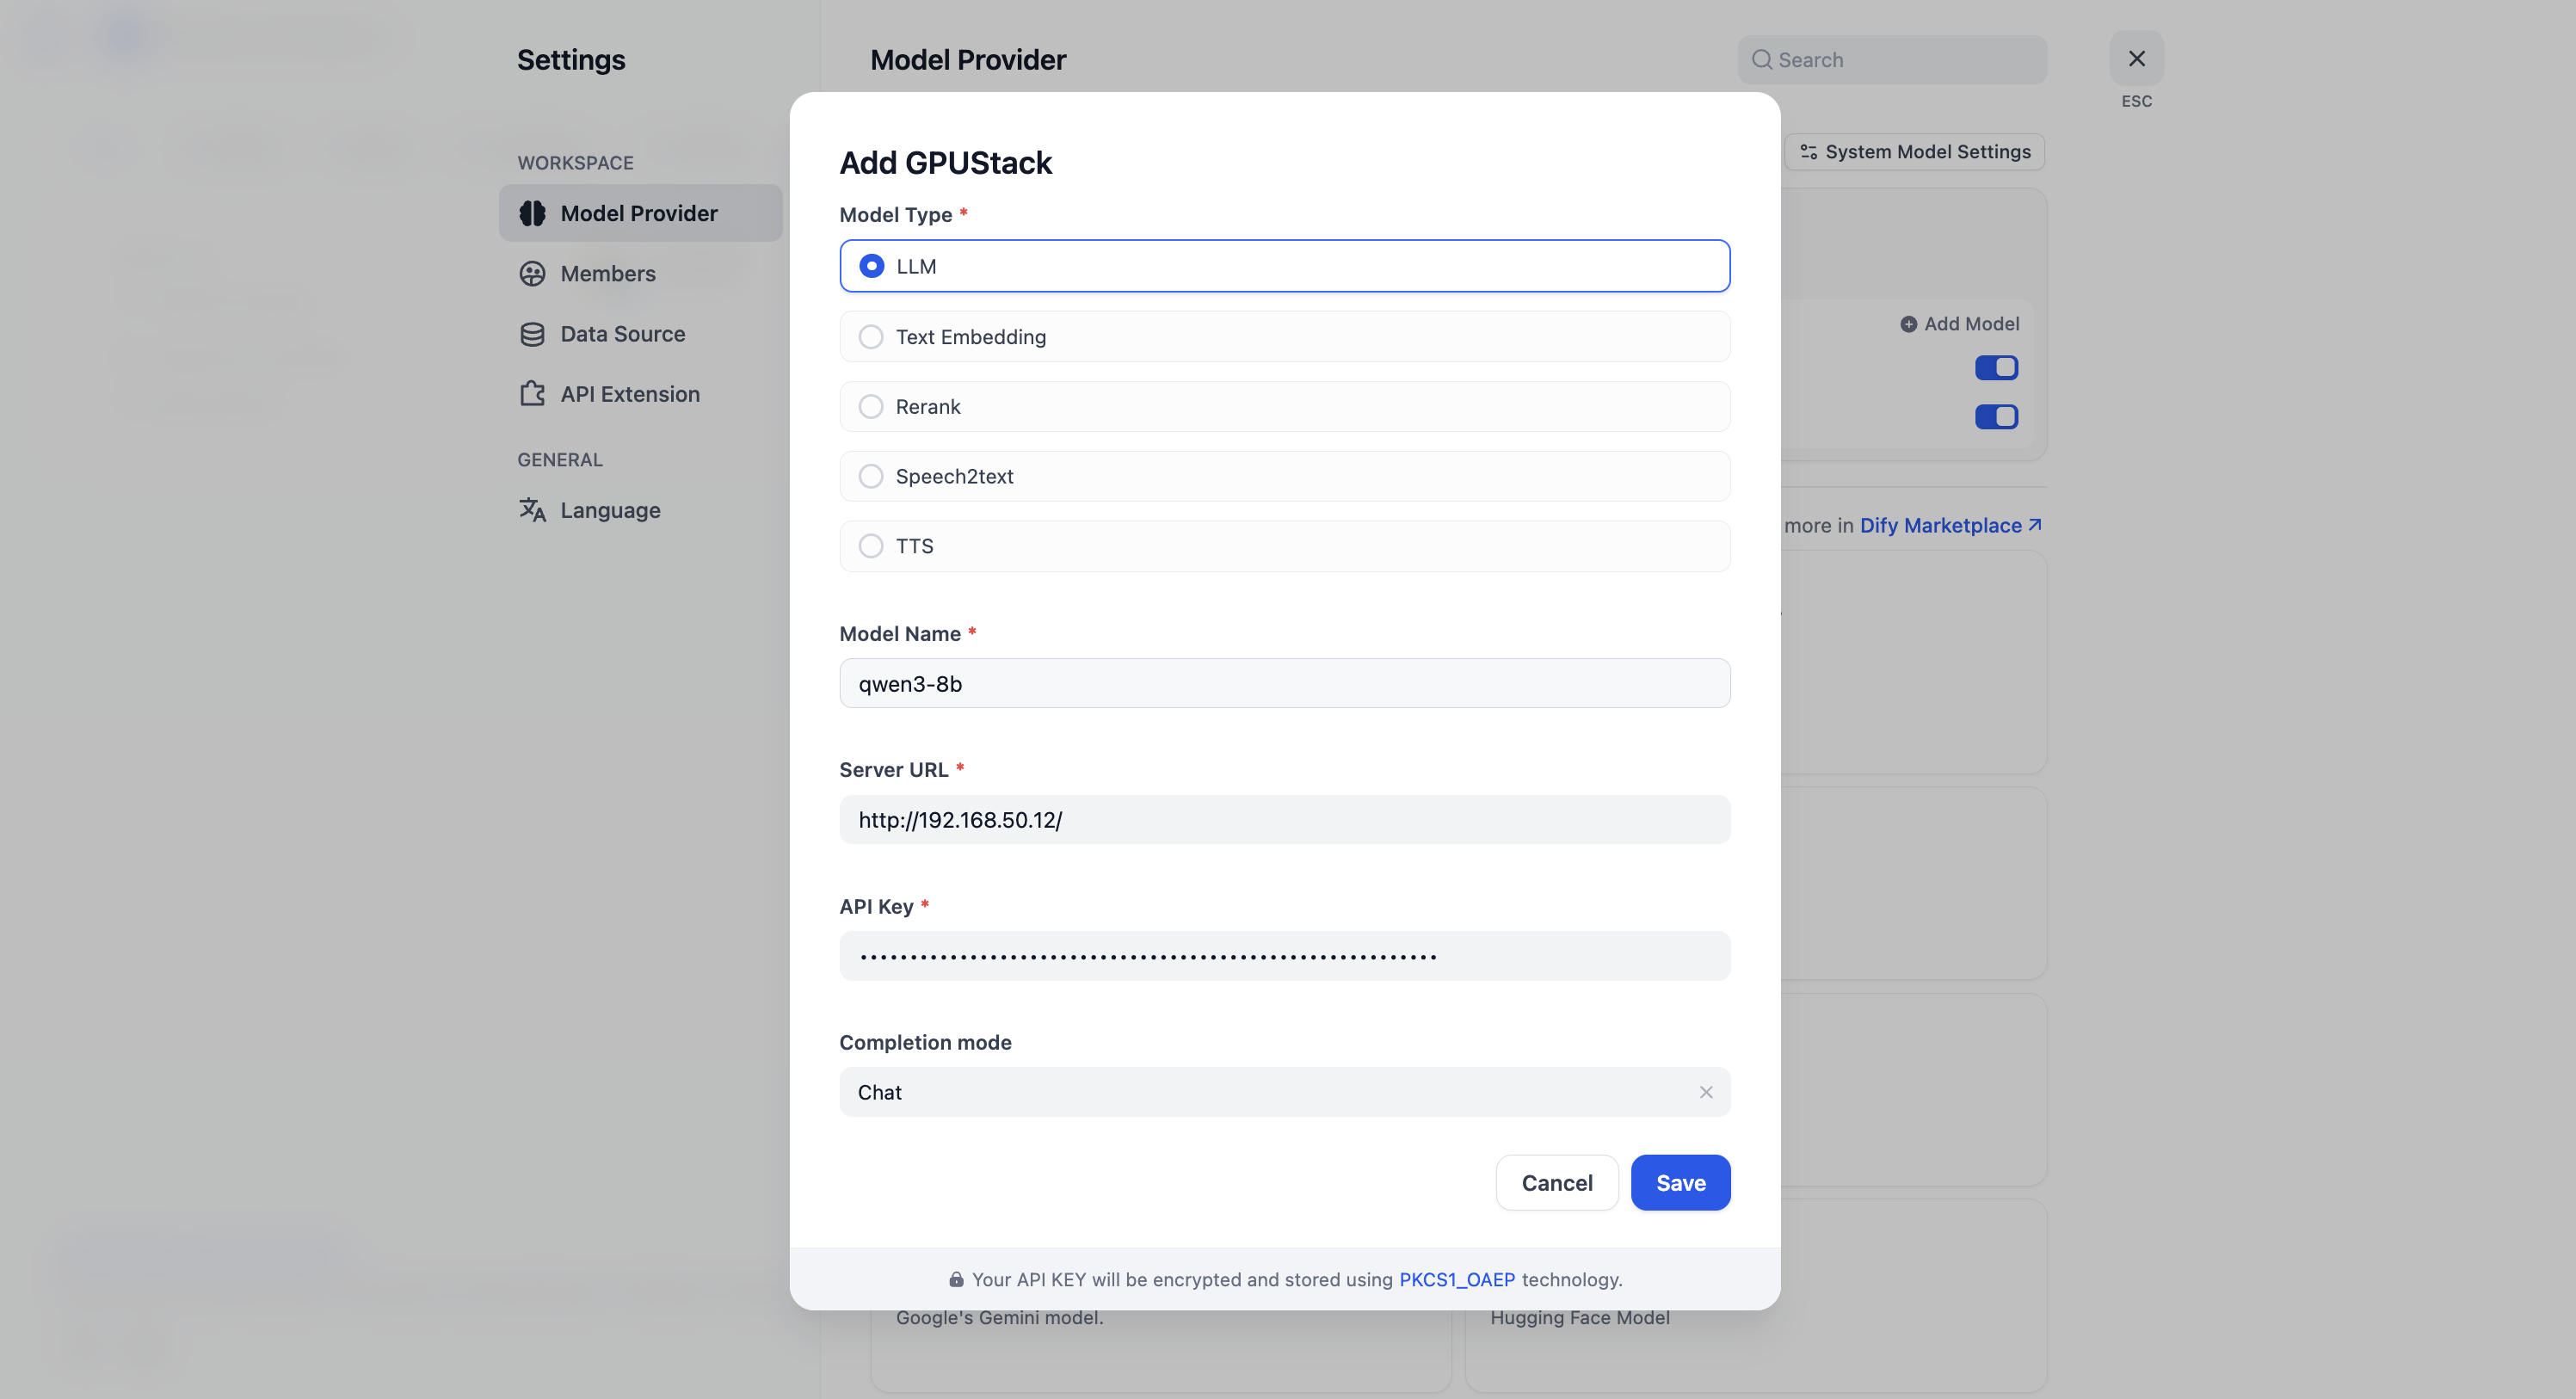Cancel adding the GPUStack model

click(1556, 1183)
